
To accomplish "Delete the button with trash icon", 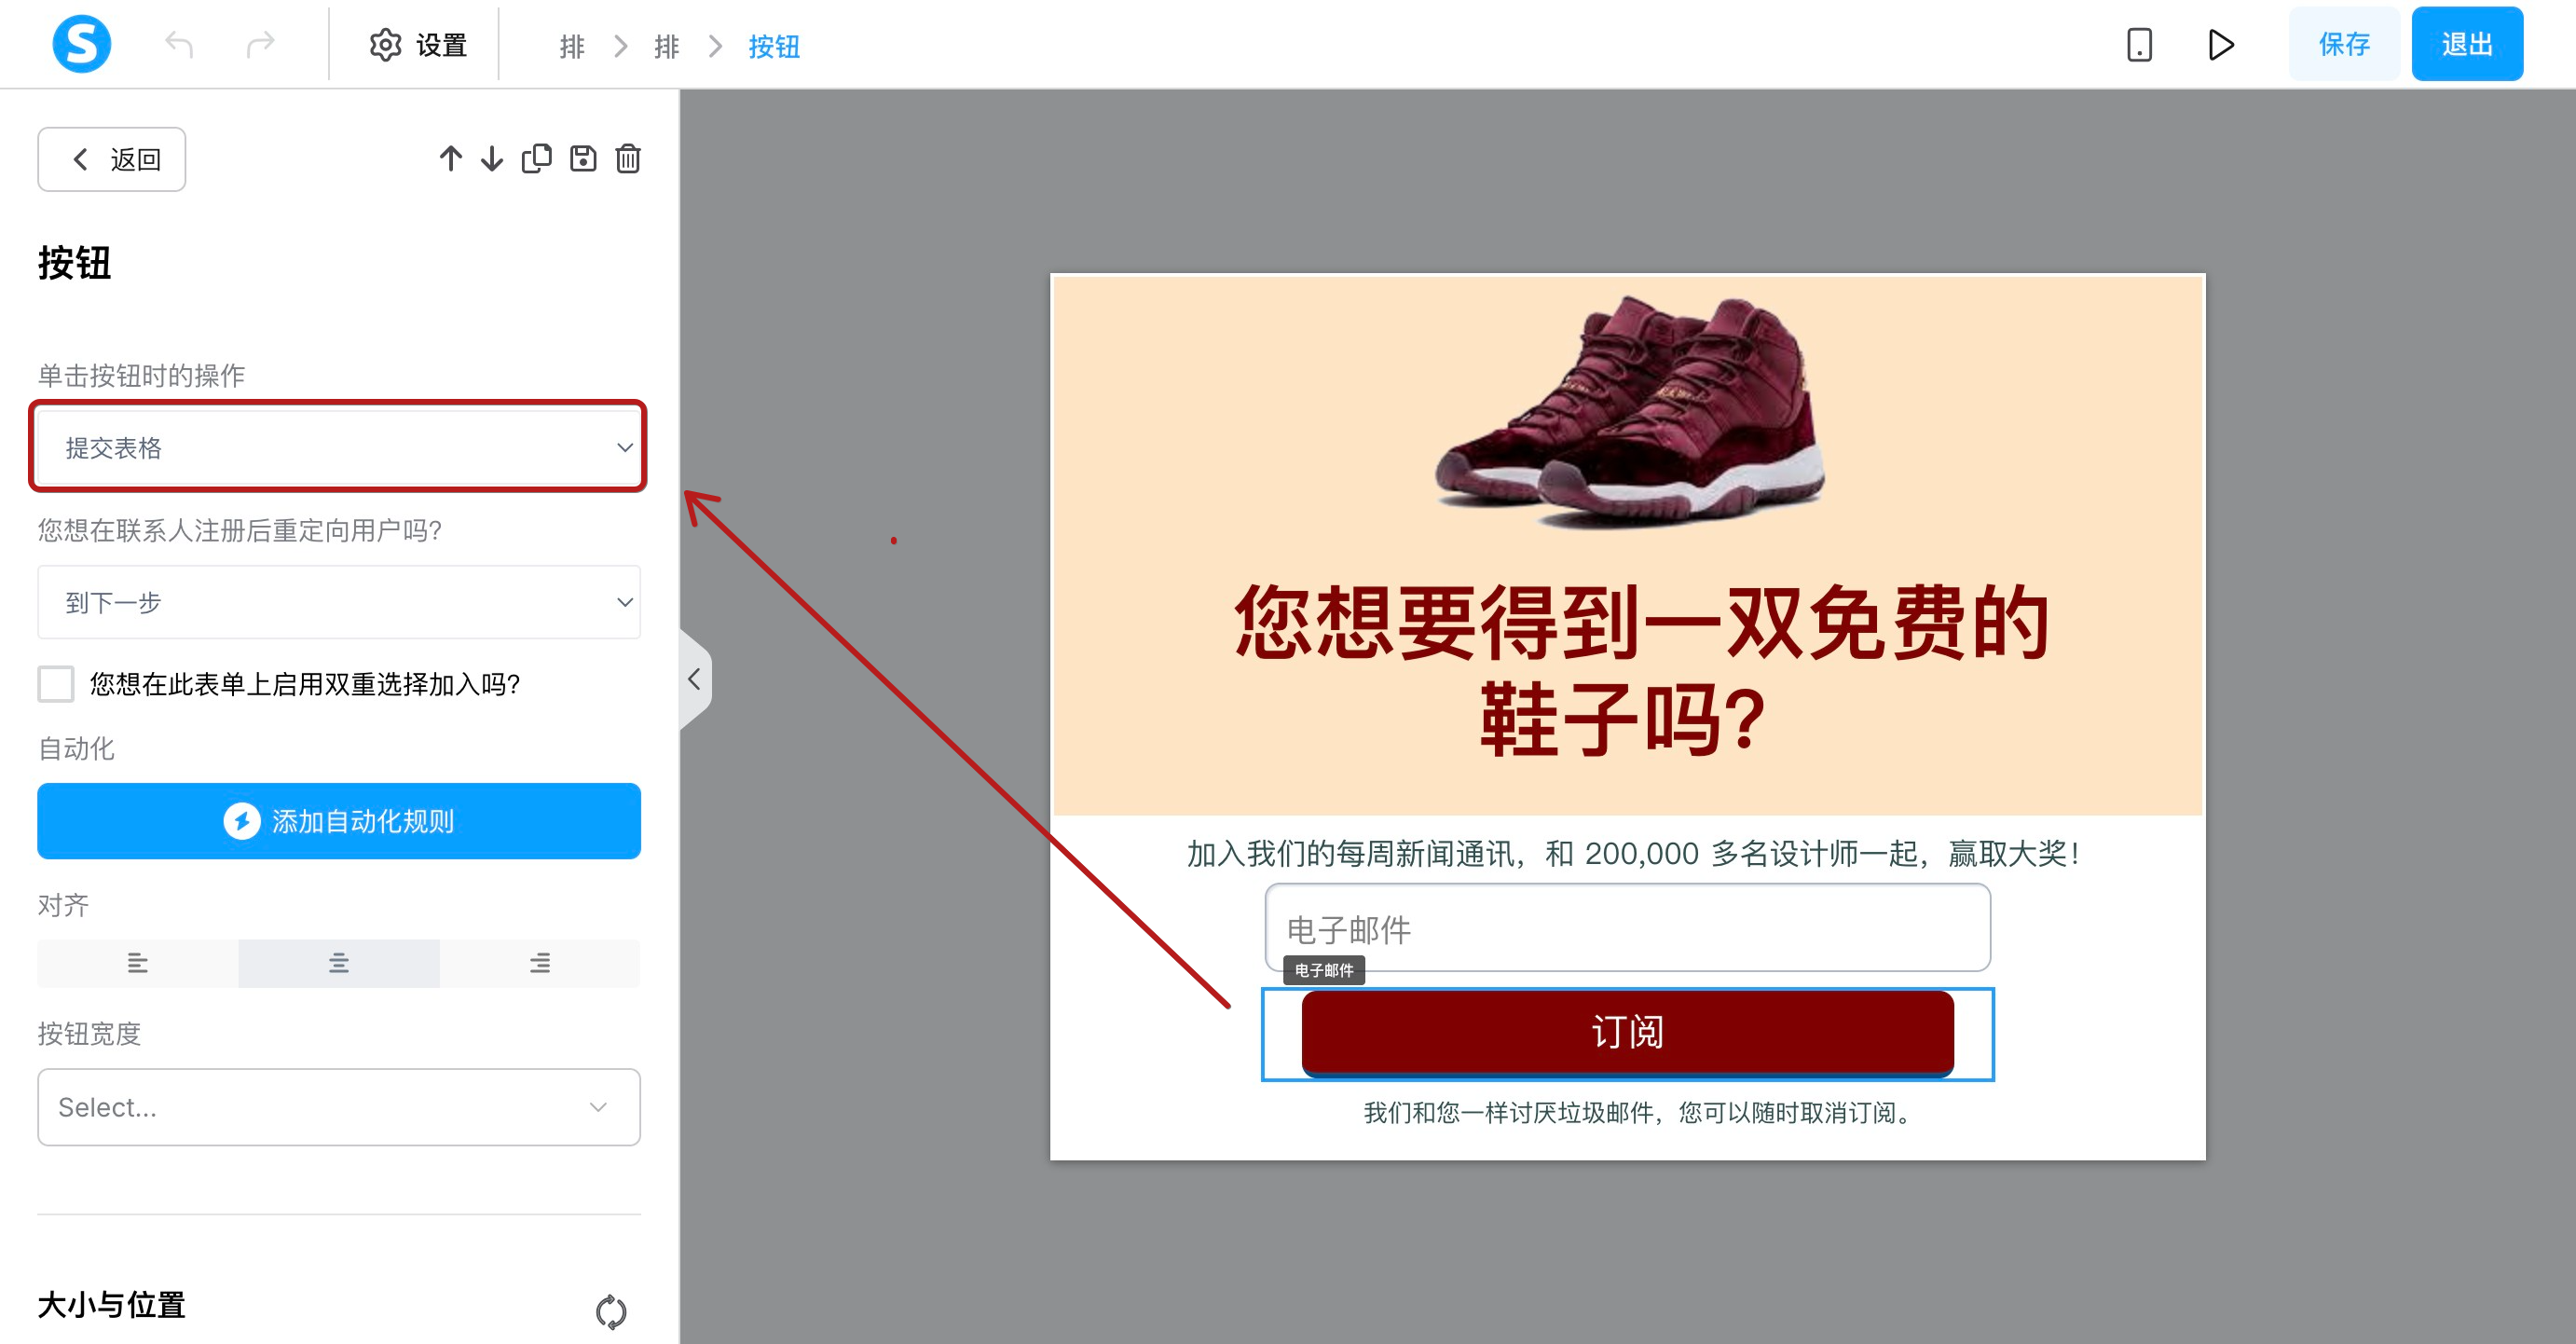I will [x=628, y=159].
